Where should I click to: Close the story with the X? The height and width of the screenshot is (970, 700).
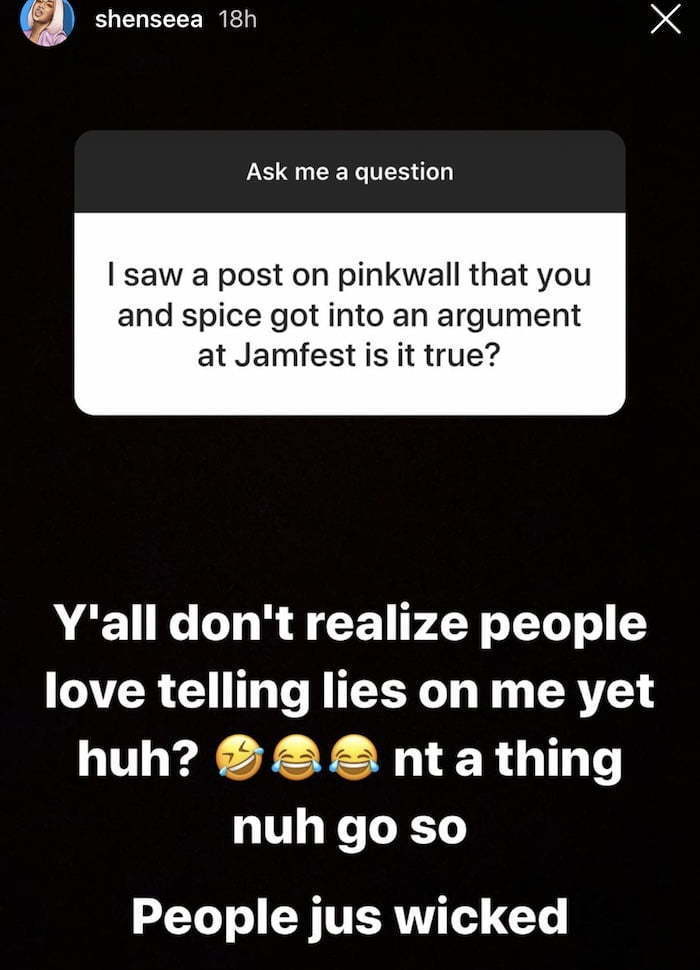665,19
